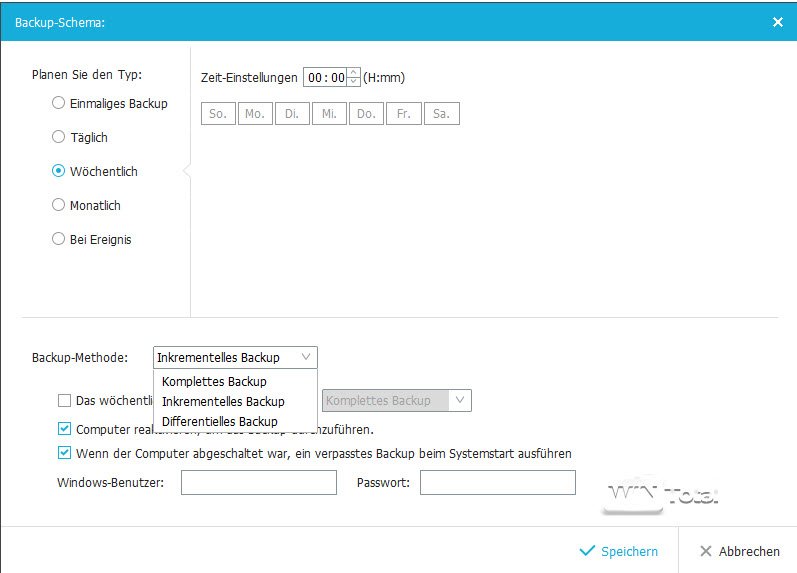Screen dimensions: 797x573
Task: Close the Backup-Schema dialog
Action: (778, 21)
